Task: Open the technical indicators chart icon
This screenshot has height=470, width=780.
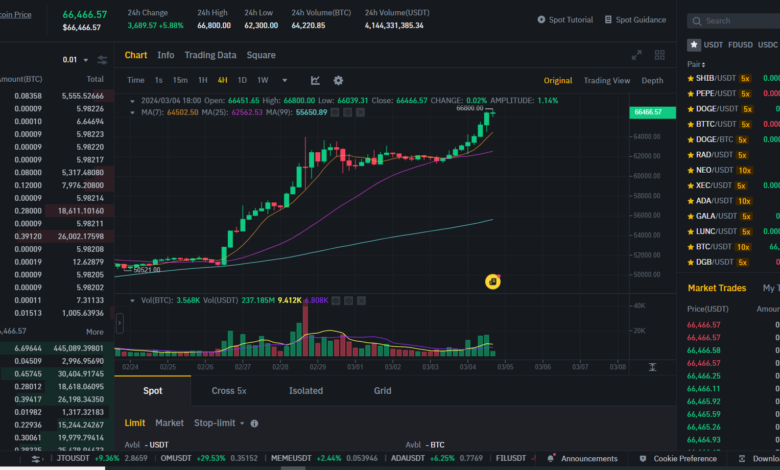Action: [x=315, y=80]
